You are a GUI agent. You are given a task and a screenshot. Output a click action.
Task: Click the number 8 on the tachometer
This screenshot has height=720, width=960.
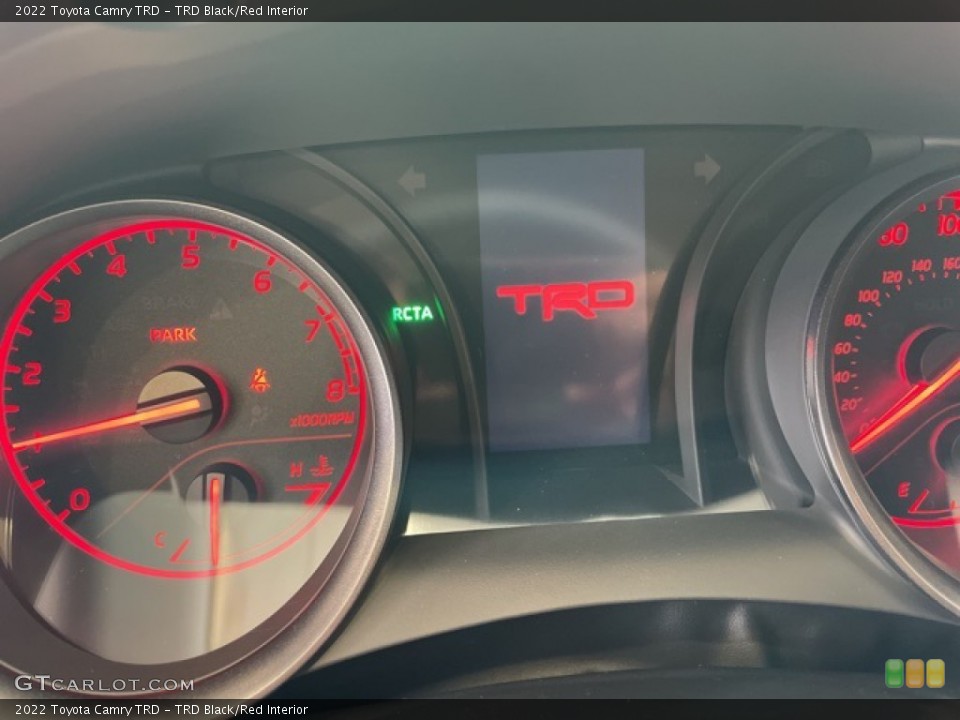click(x=334, y=390)
